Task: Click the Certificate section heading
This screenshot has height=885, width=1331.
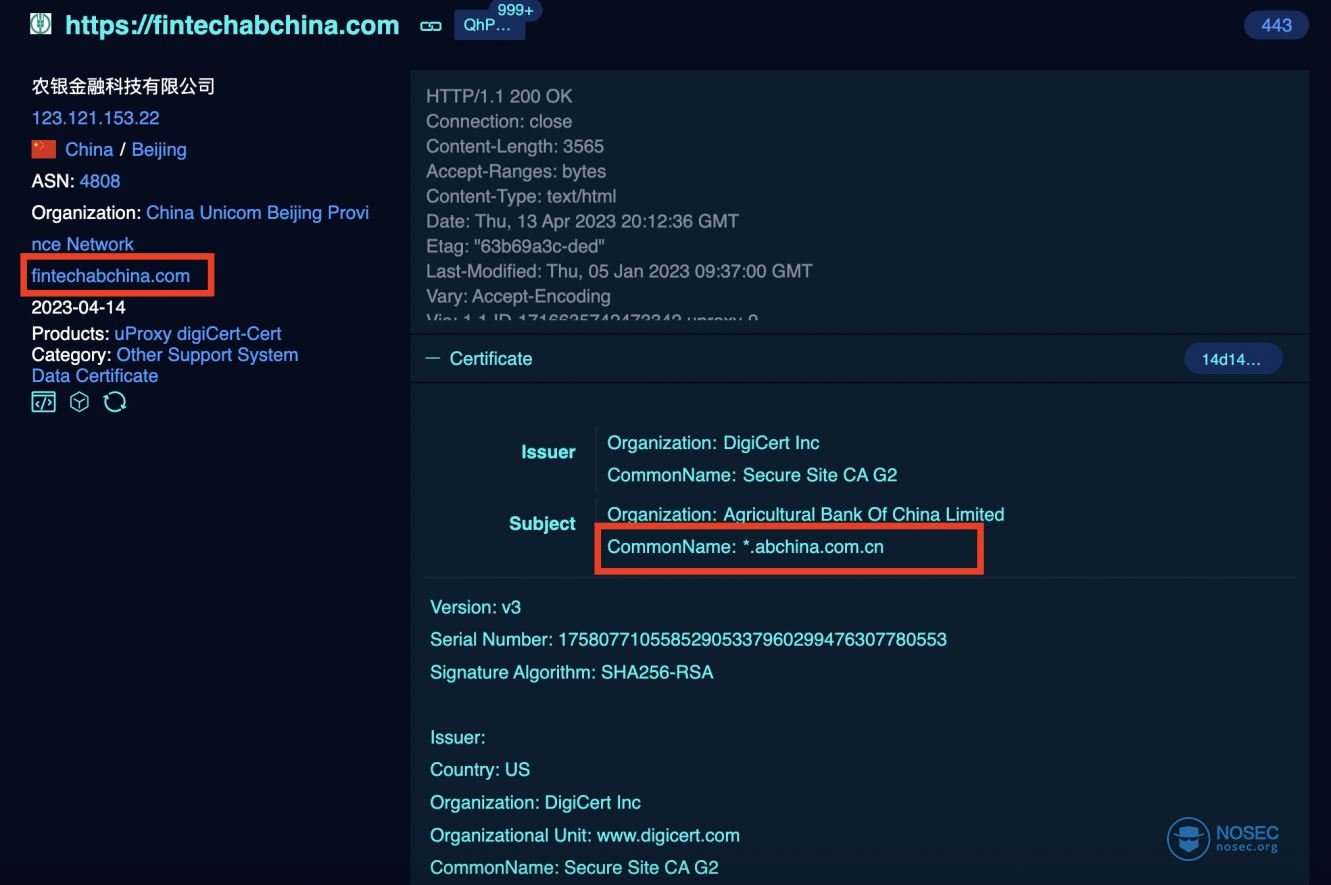Action: [491, 359]
